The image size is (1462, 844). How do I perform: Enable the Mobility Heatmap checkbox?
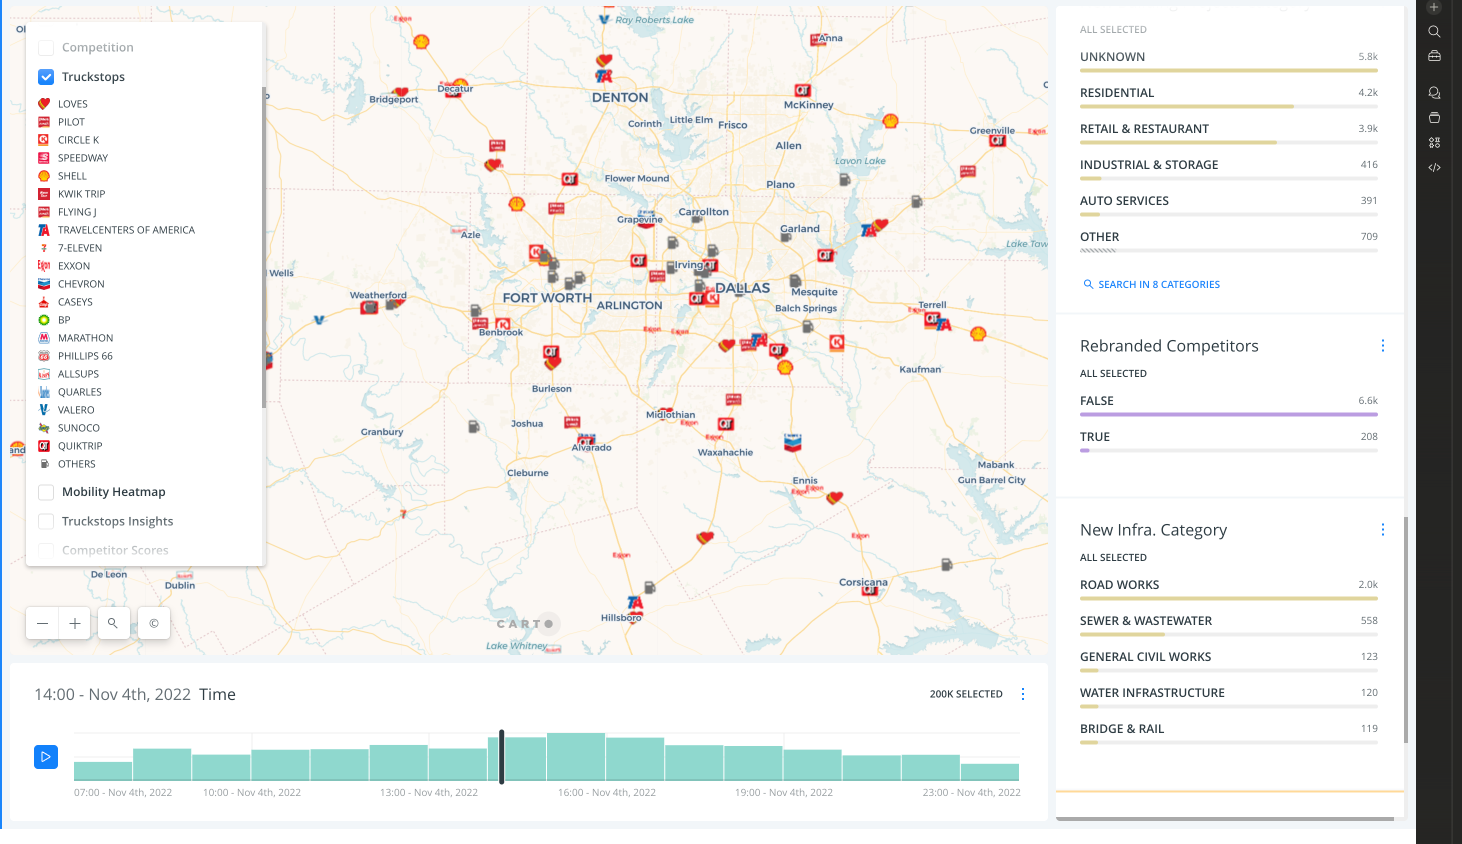45,492
